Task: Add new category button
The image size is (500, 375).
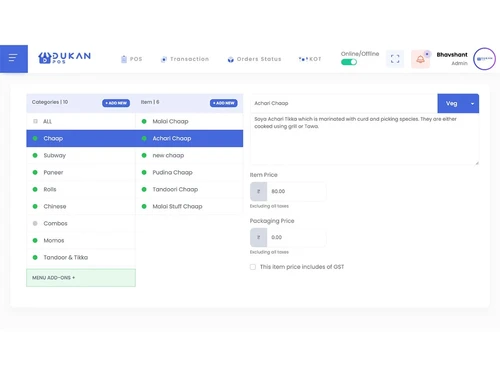Action: pos(116,103)
